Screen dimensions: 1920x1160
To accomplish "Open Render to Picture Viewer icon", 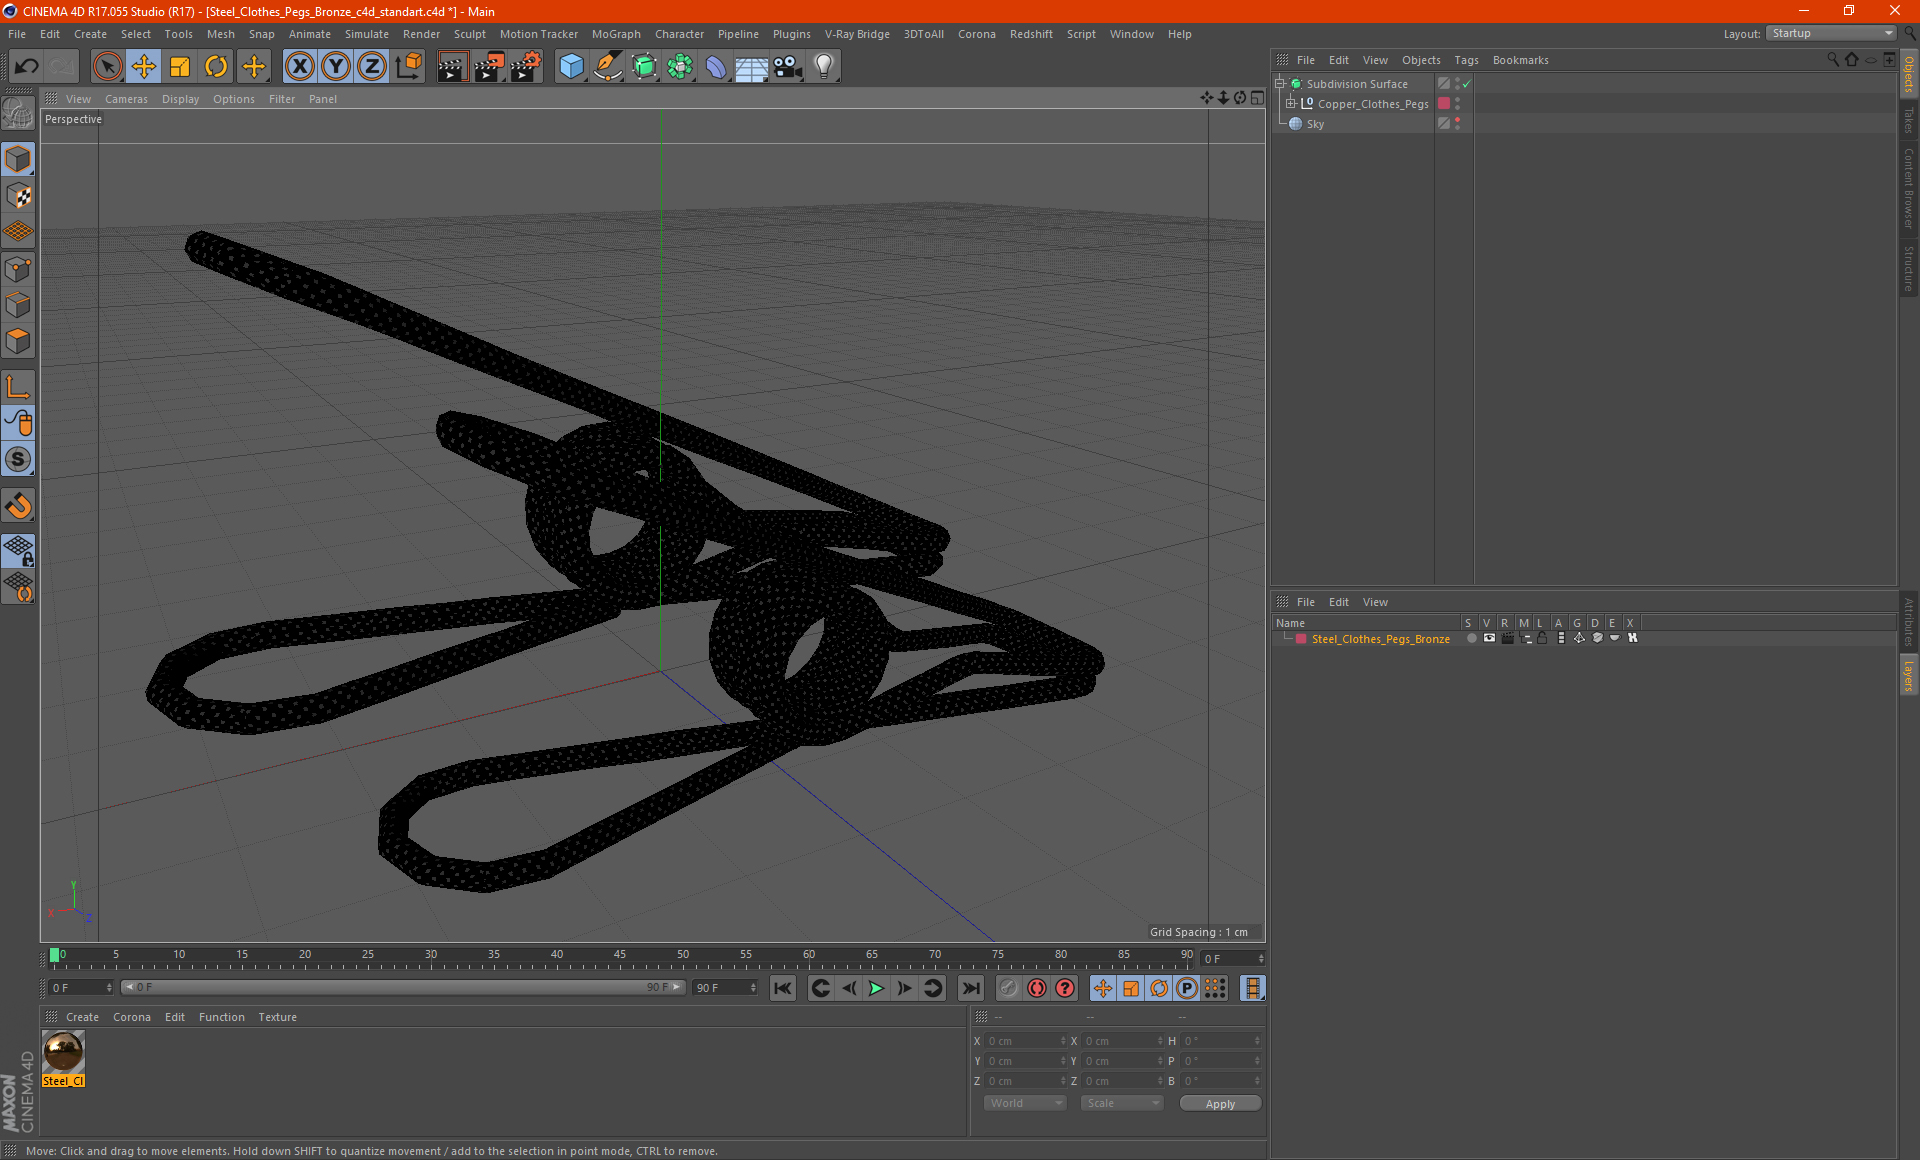I will point(489,67).
